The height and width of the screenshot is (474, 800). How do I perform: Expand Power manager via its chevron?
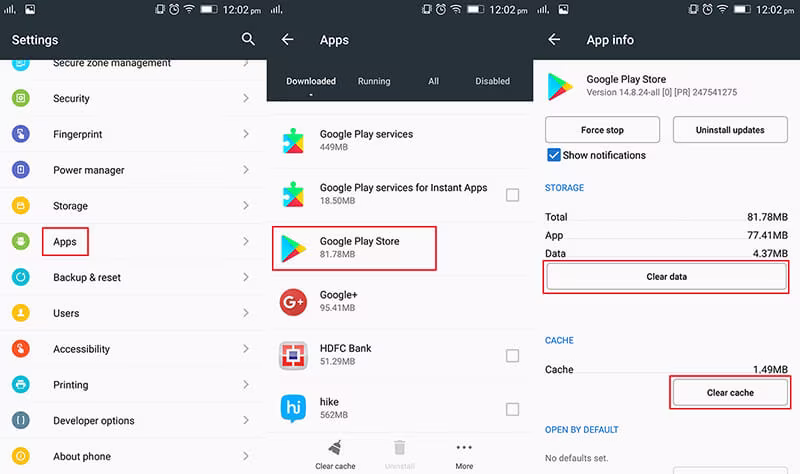[246, 169]
